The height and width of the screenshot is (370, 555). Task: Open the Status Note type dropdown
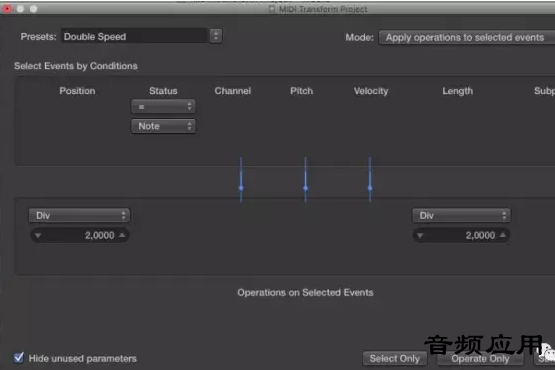(163, 126)
